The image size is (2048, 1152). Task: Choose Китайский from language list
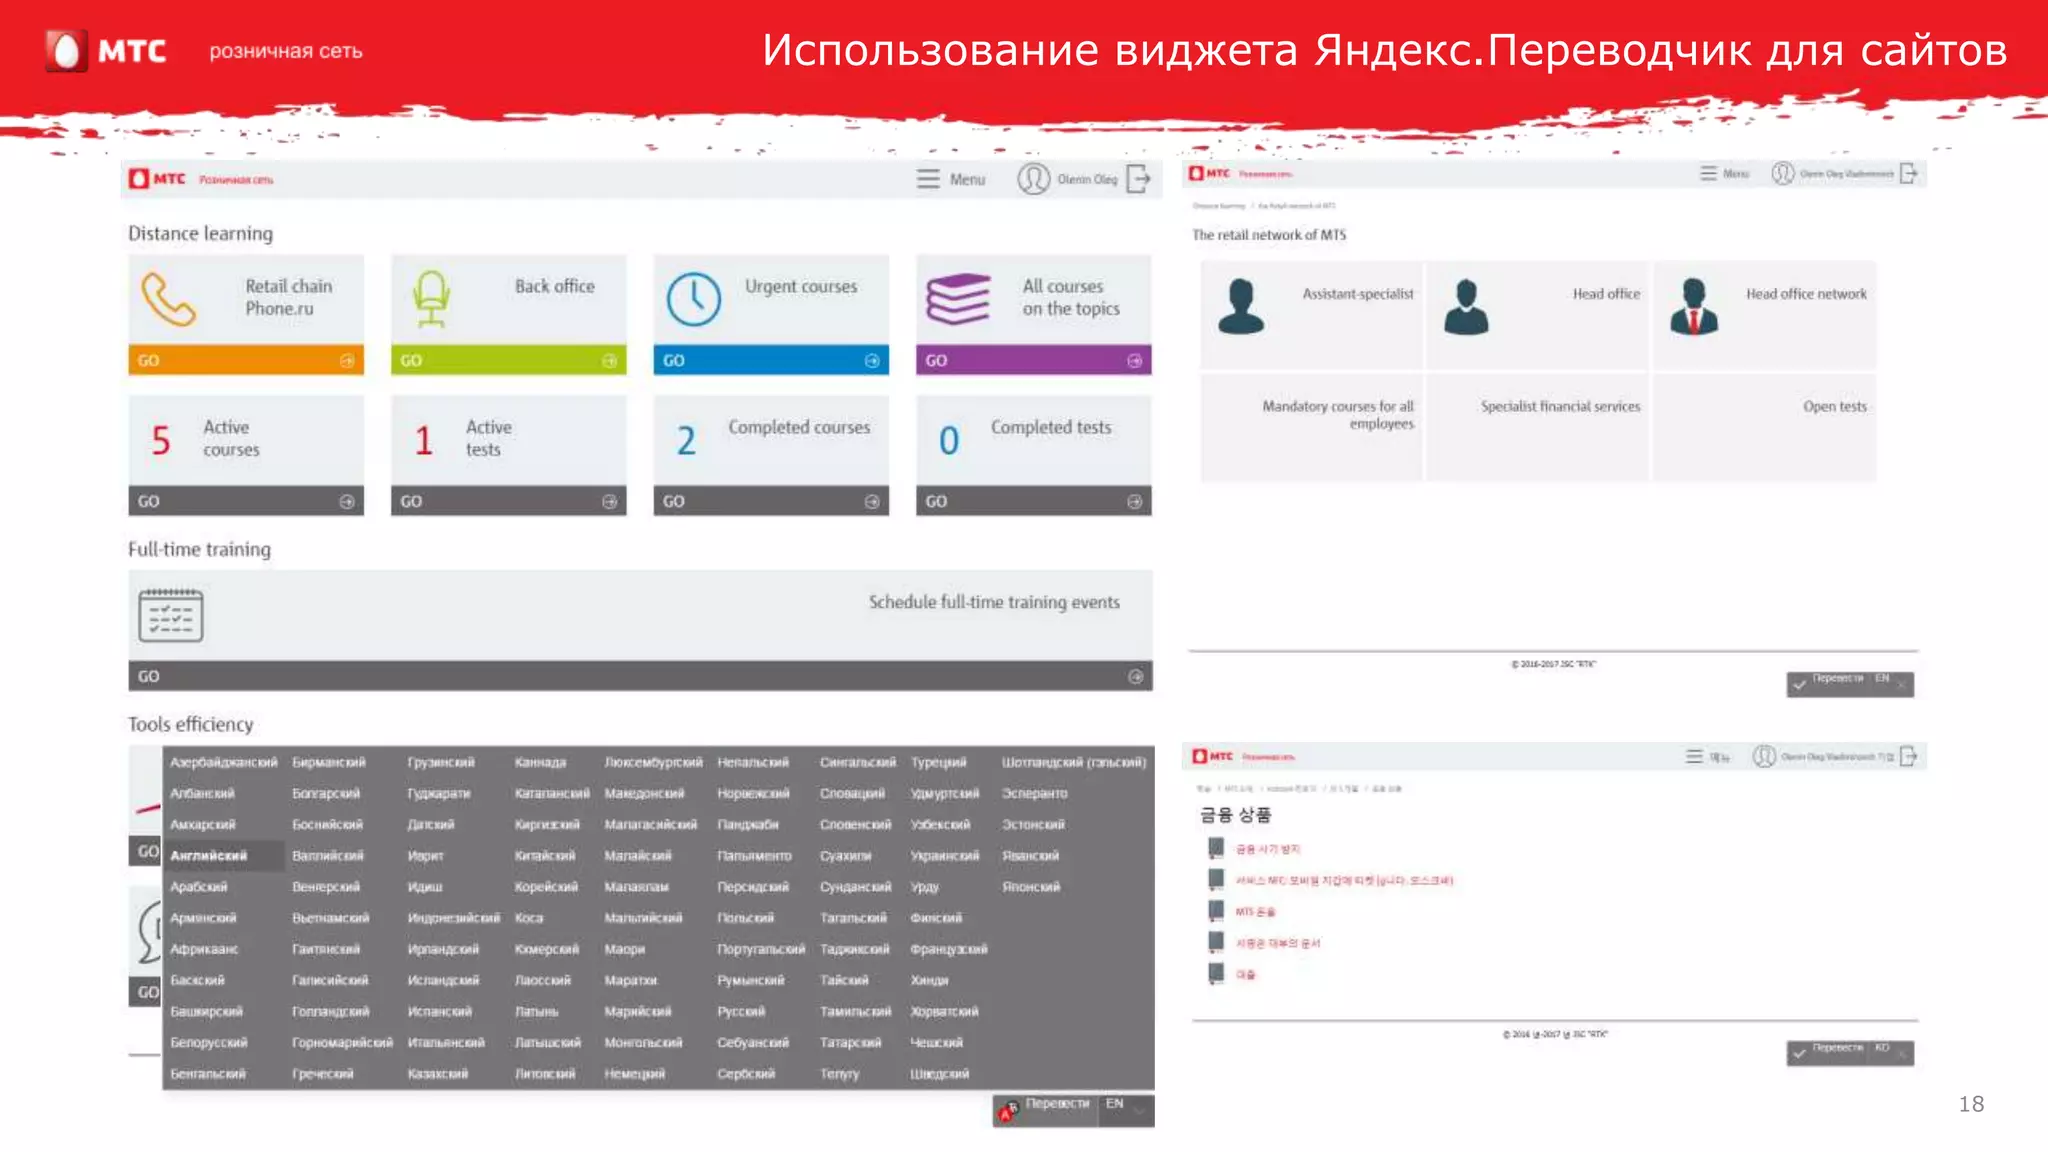[544, 856]
